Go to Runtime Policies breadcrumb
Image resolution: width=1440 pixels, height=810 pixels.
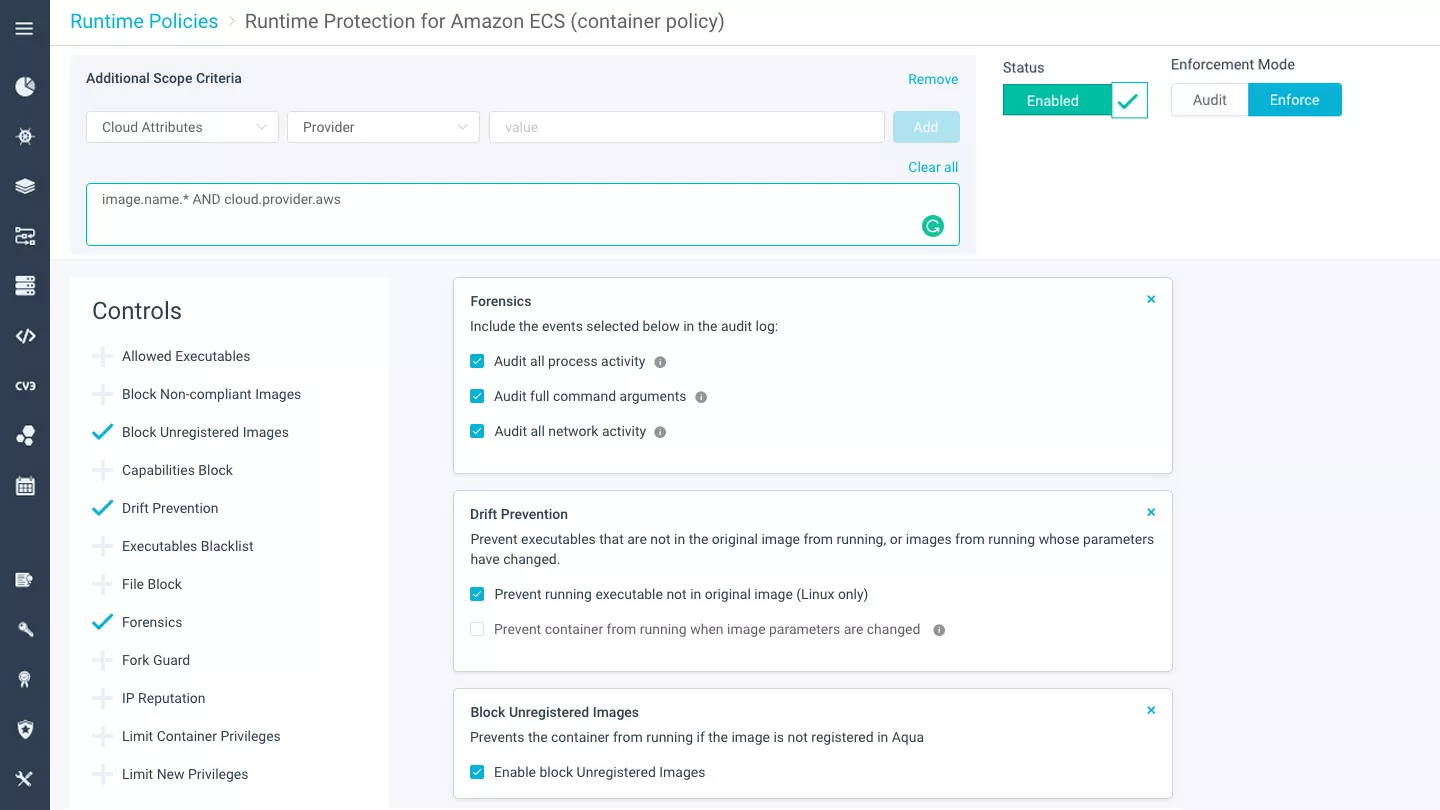coord(144,21)
